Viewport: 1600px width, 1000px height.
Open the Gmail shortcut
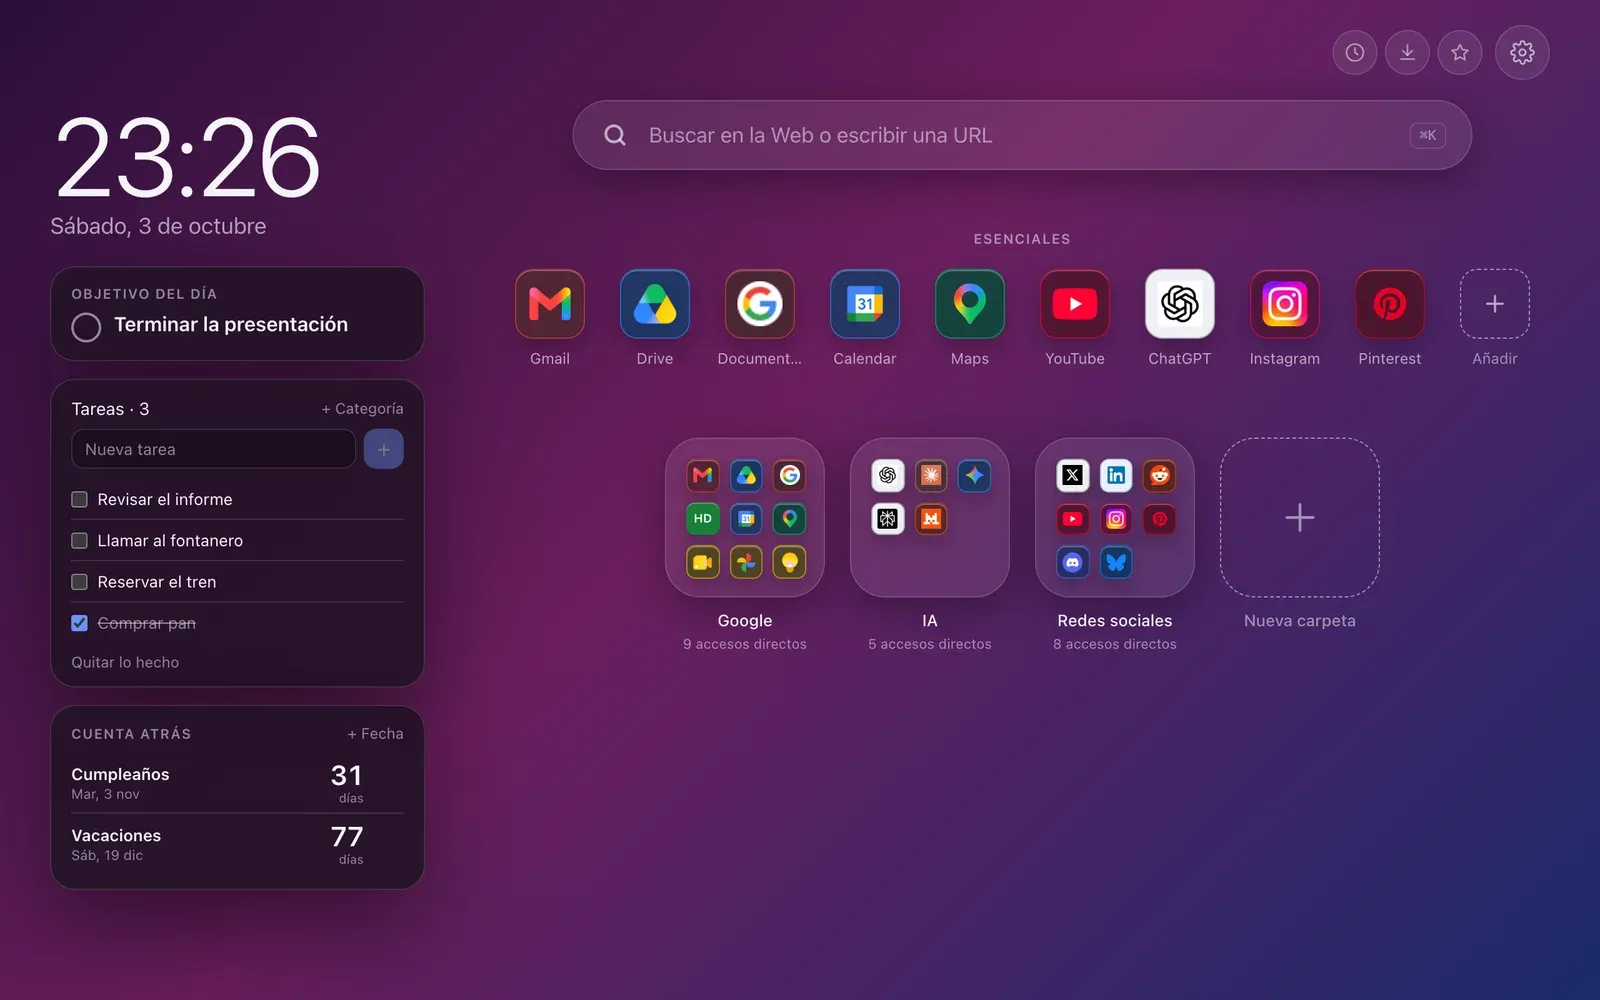550,304
